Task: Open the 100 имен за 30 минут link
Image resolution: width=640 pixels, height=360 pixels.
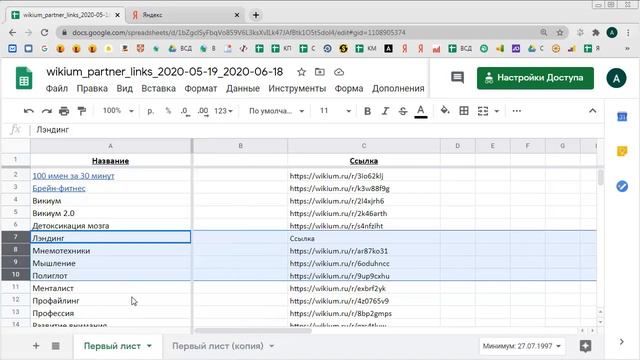Action: [x=73, y=176]
